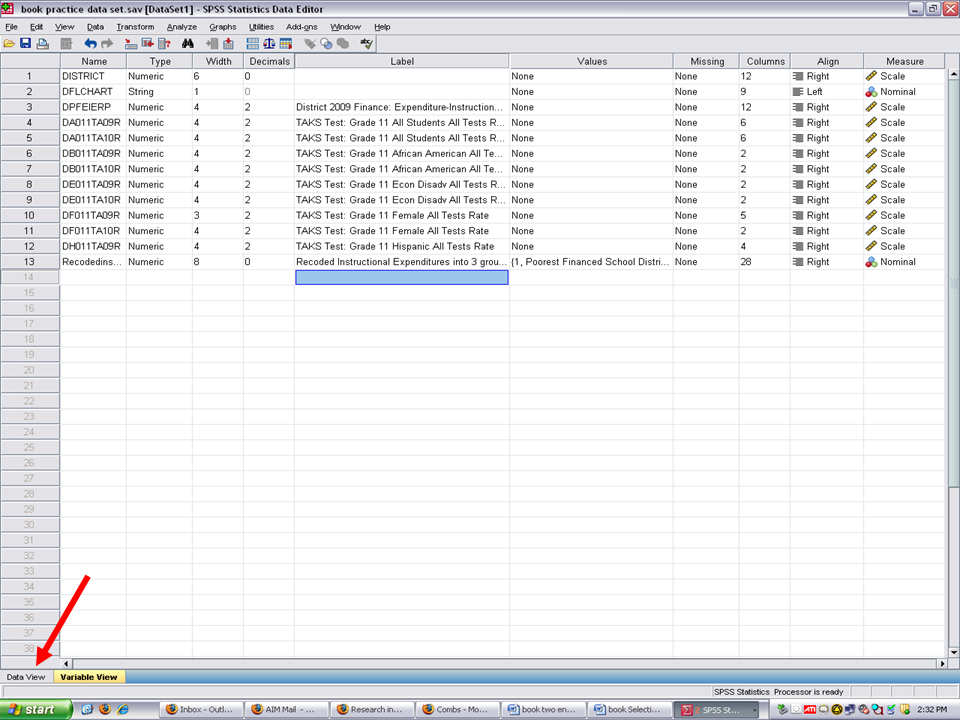Click the blue Undo arrow
This screenshot has width=960, height=720.
(x=90, y=44)
